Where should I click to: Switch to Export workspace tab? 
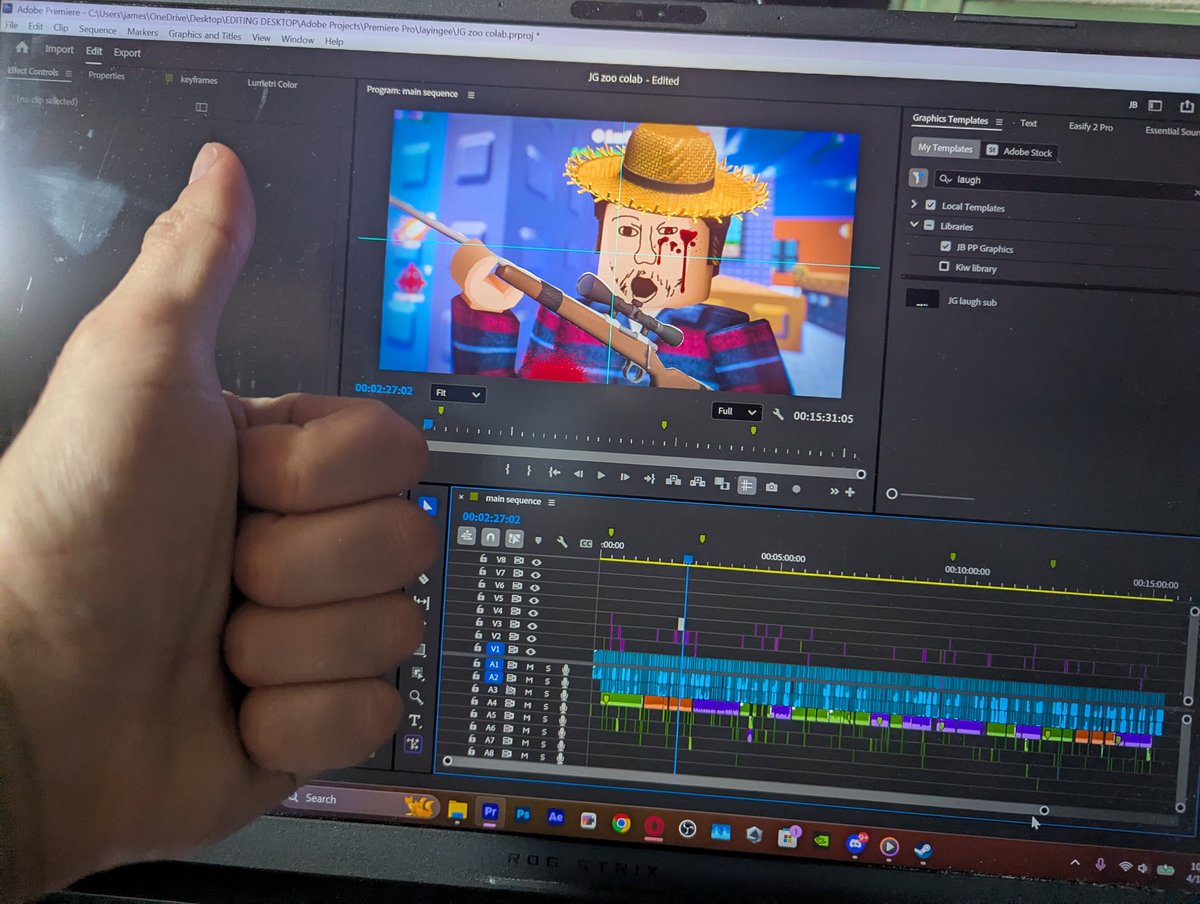[x=127, y=52]
